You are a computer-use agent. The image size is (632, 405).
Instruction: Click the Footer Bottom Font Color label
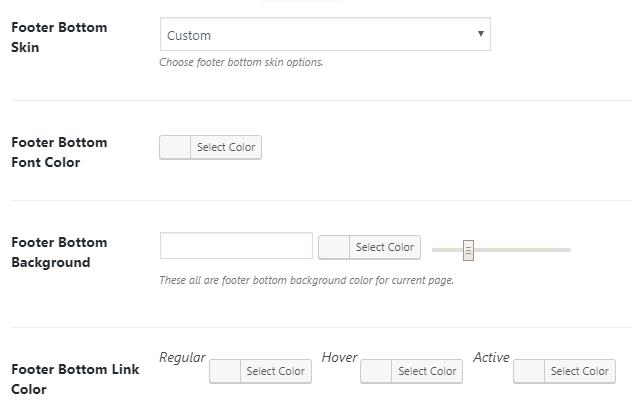[x=59, y=152]
